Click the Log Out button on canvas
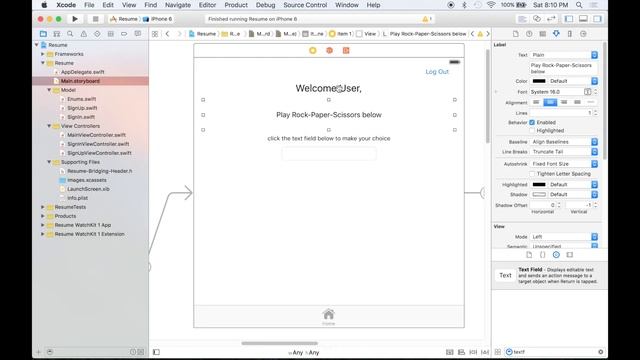 [437, 71]
